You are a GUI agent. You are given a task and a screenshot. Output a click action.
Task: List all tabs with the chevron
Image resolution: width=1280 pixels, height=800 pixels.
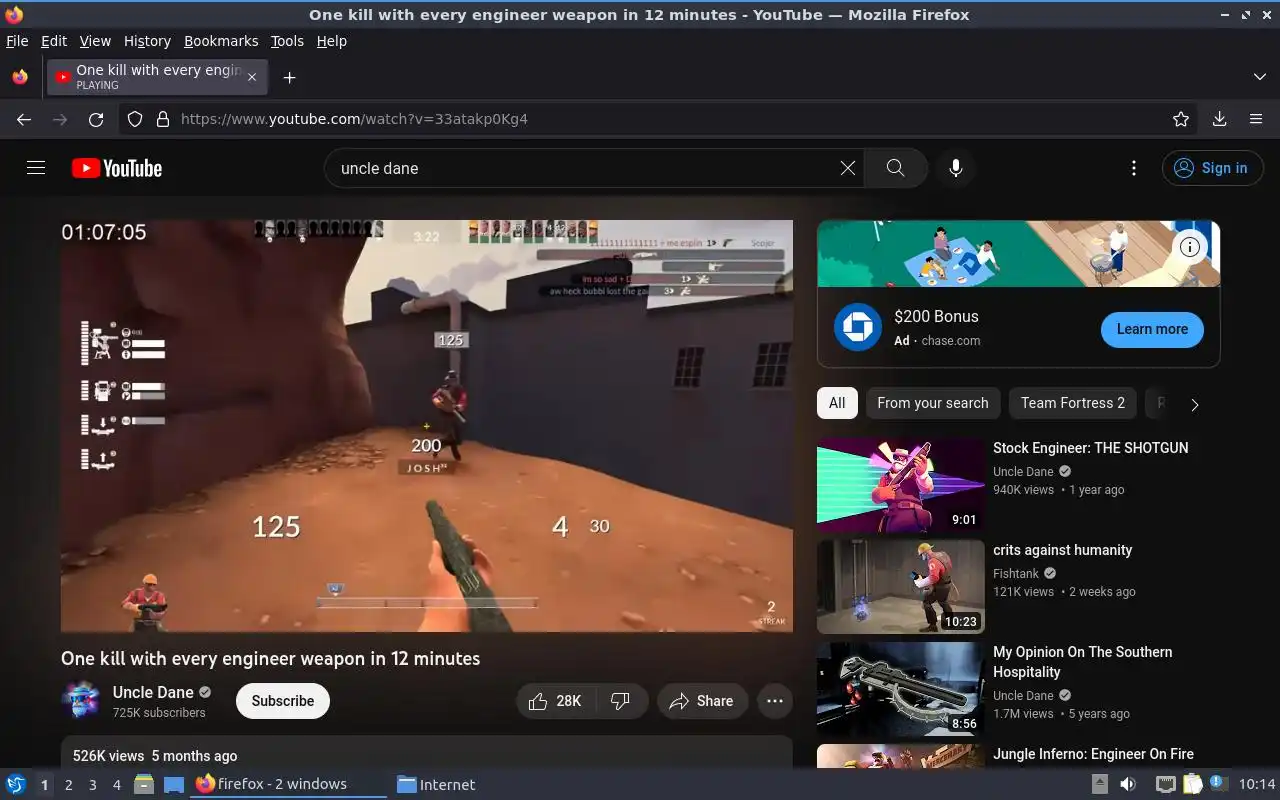pos(1259,77)
